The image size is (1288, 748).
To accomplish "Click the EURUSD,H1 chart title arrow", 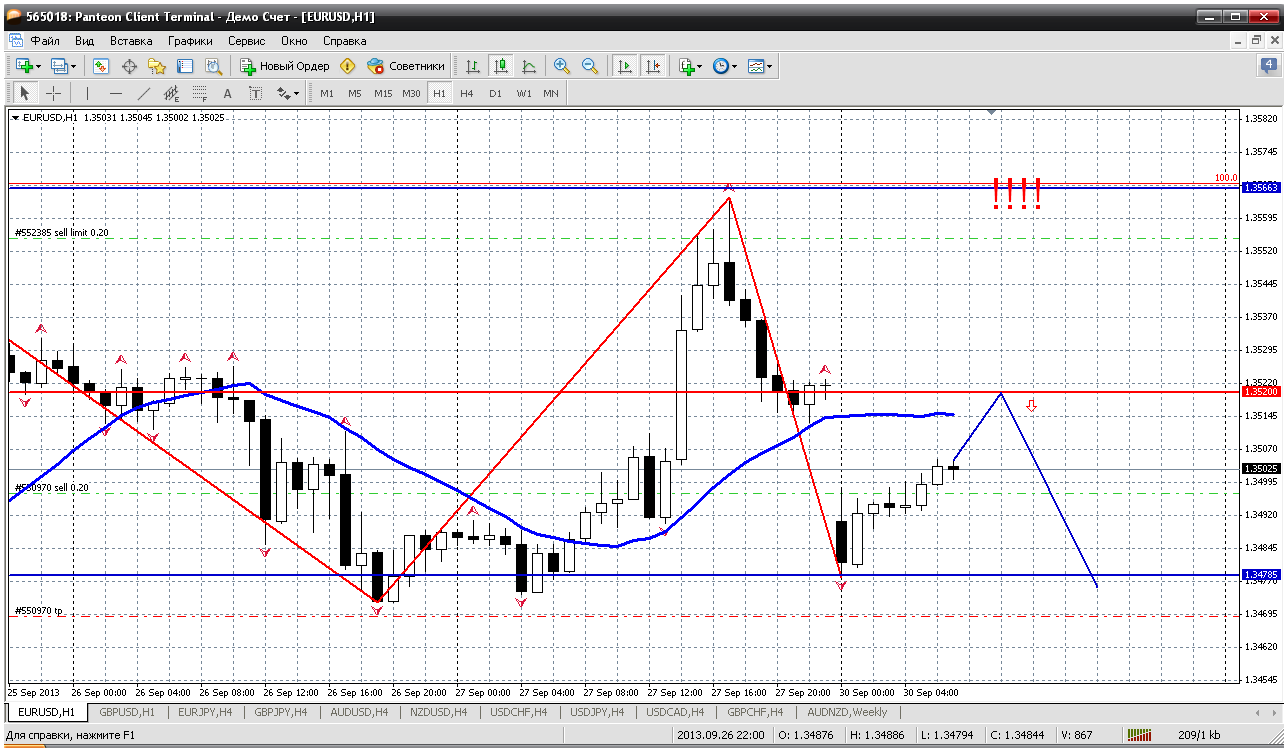I will click(15, 117).
